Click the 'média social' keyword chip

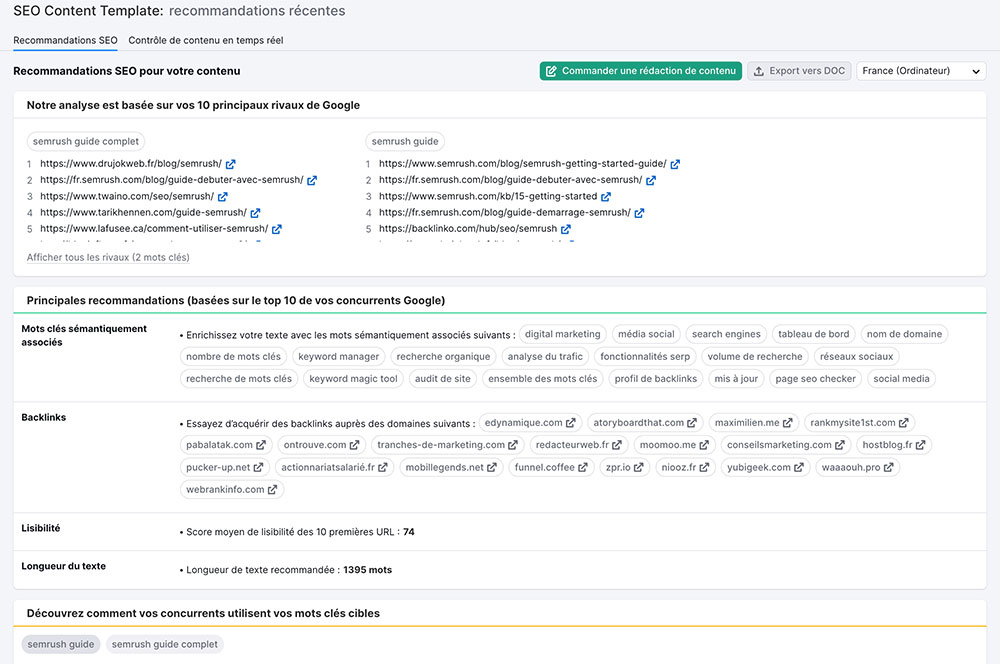[646, 334]
